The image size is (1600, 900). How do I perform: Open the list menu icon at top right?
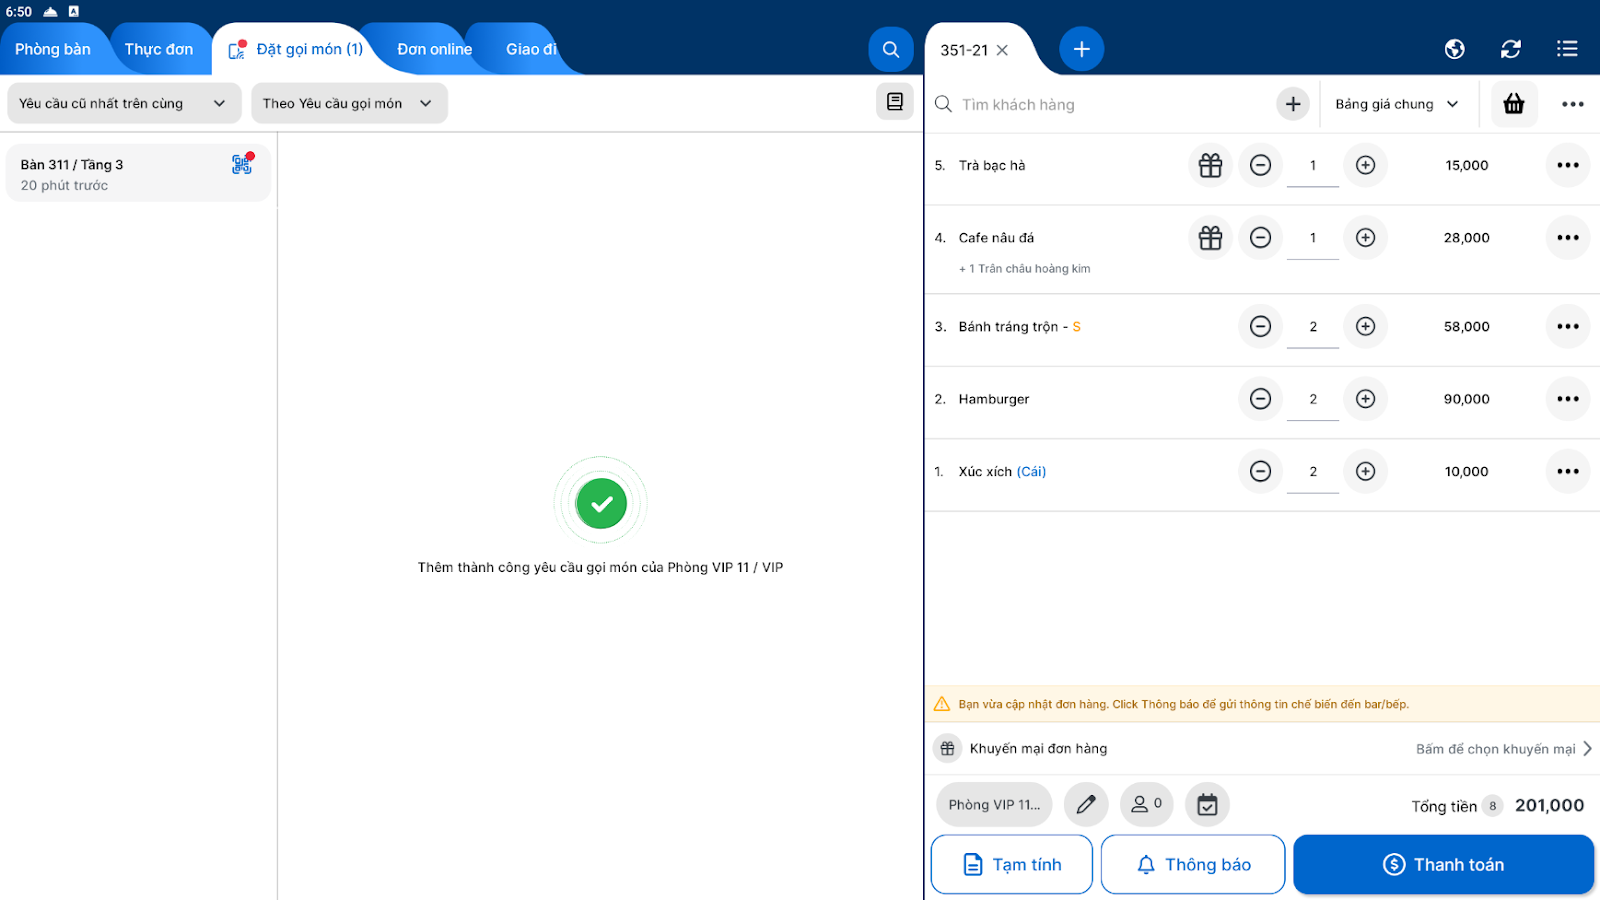[1567, 49]
